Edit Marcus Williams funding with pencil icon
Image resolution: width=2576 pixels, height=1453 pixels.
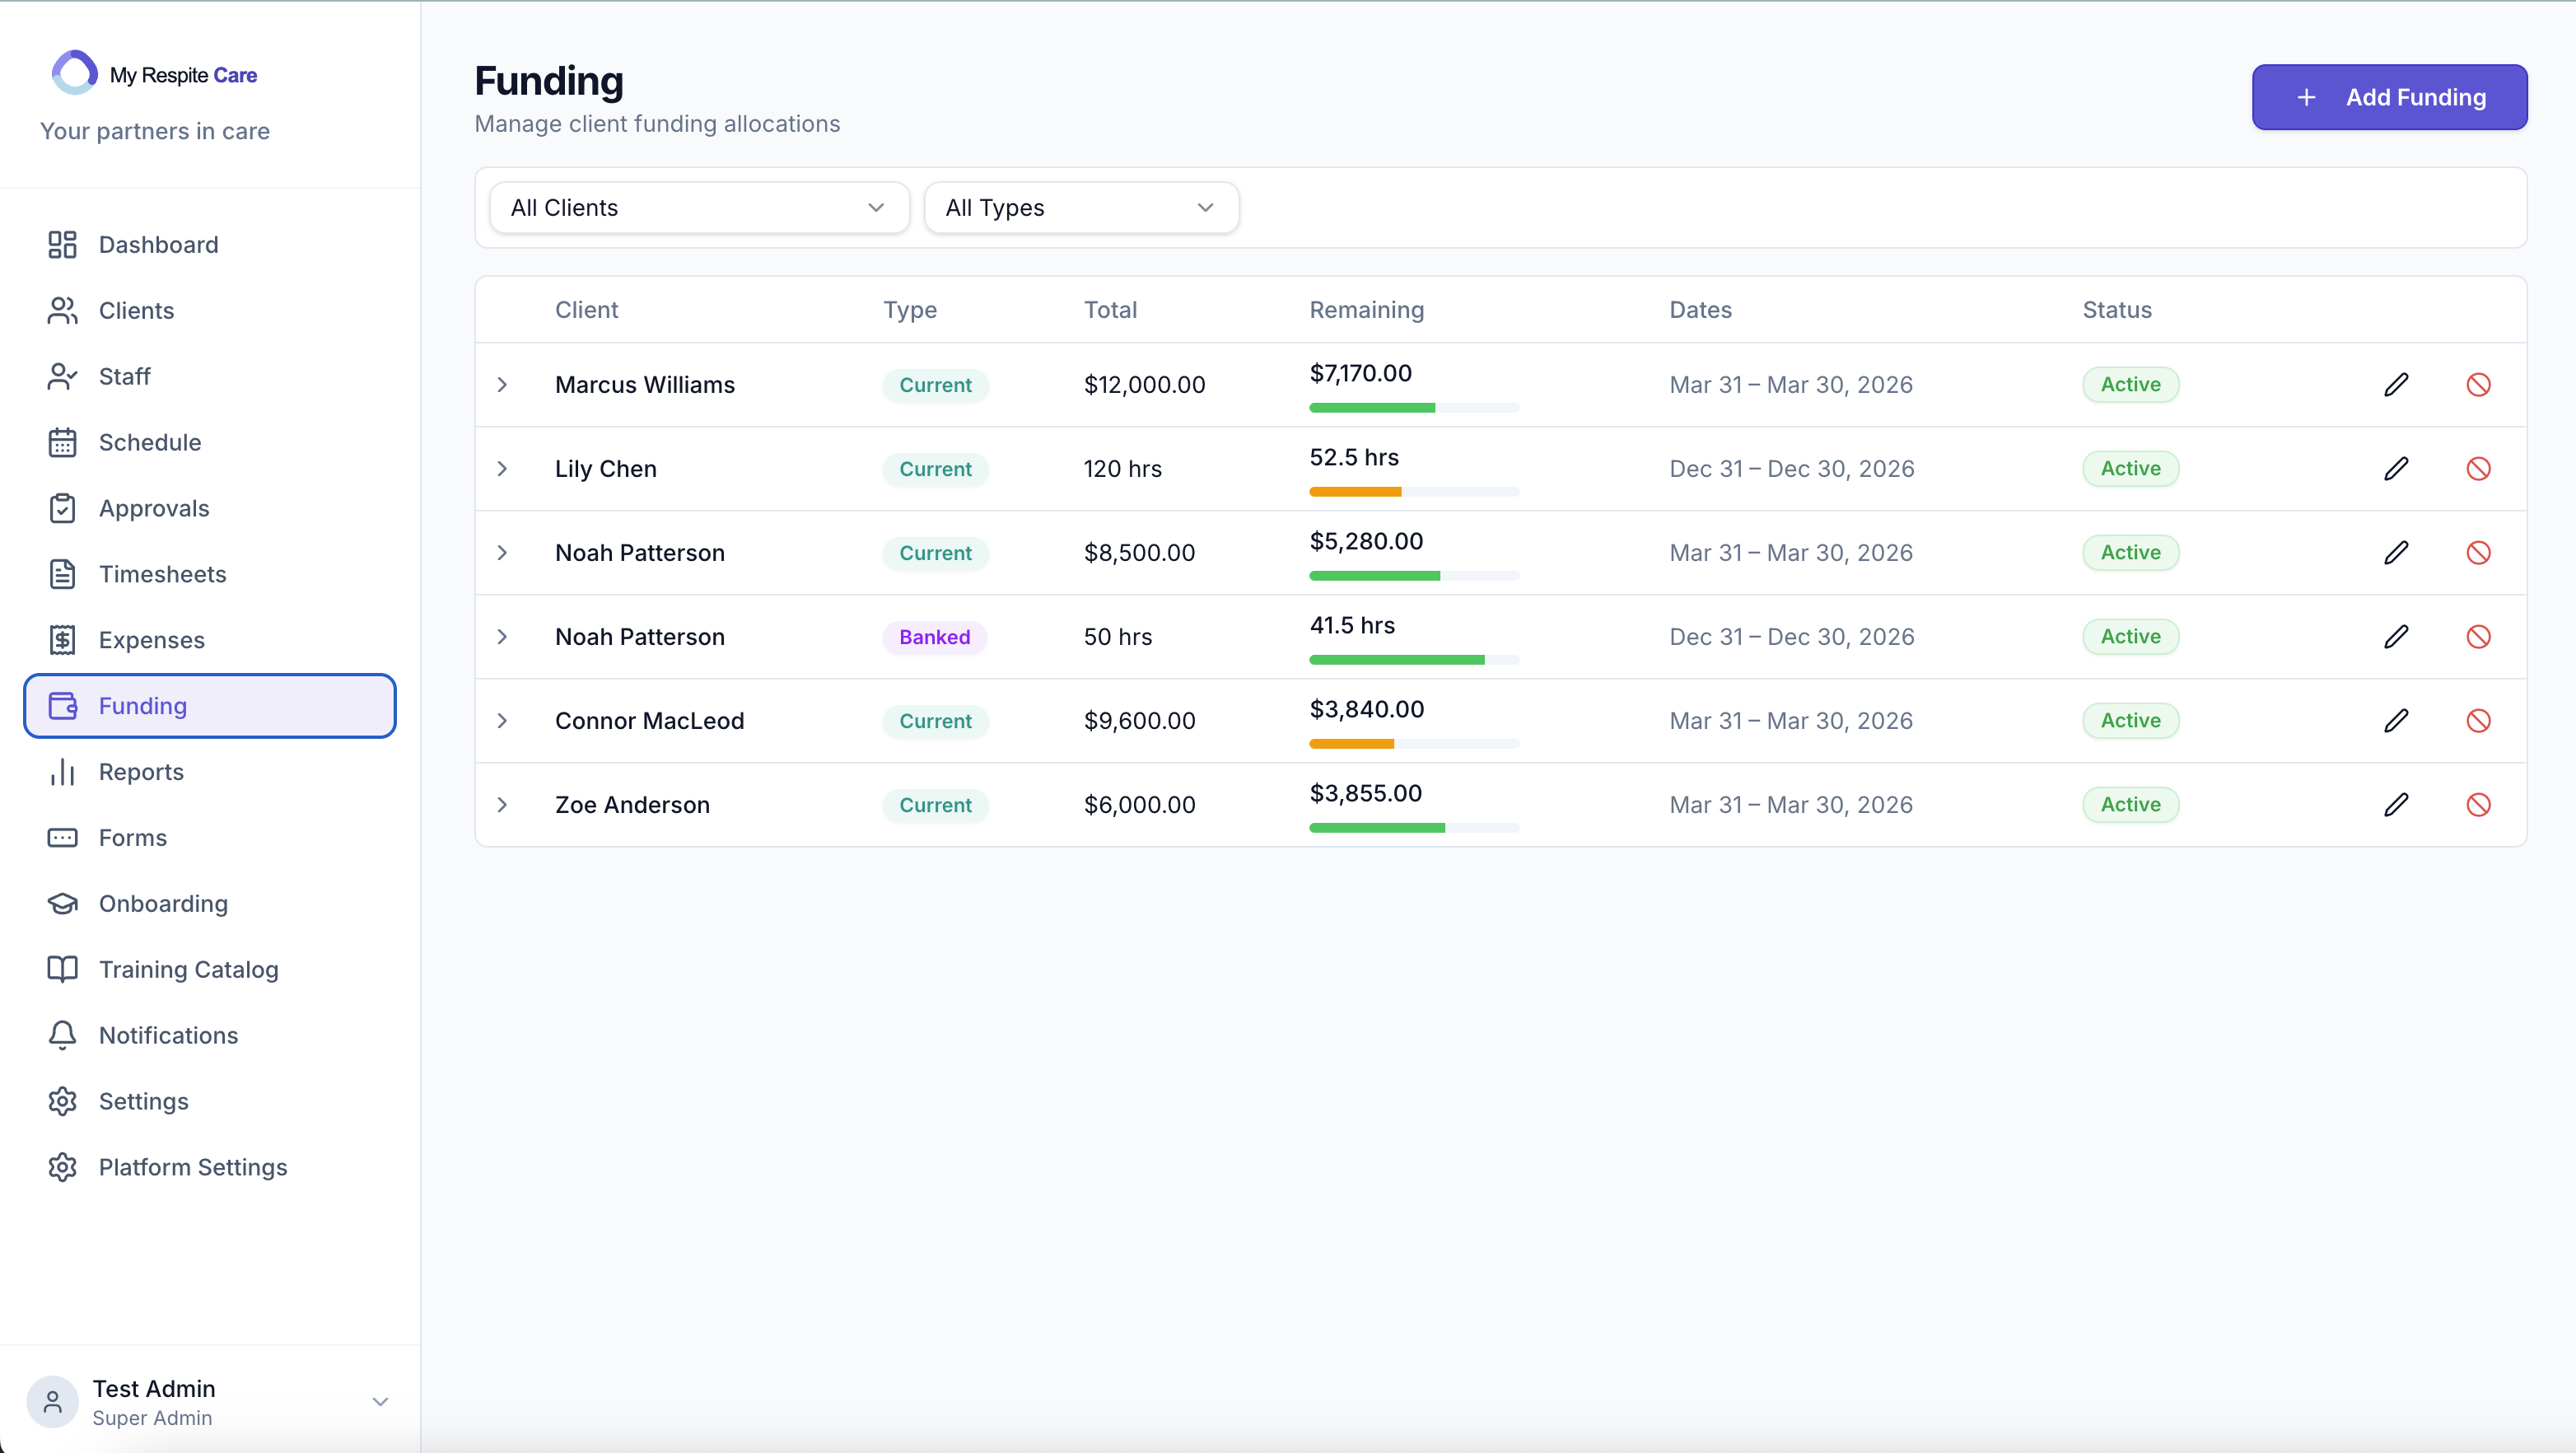[x=2396, y=385]
